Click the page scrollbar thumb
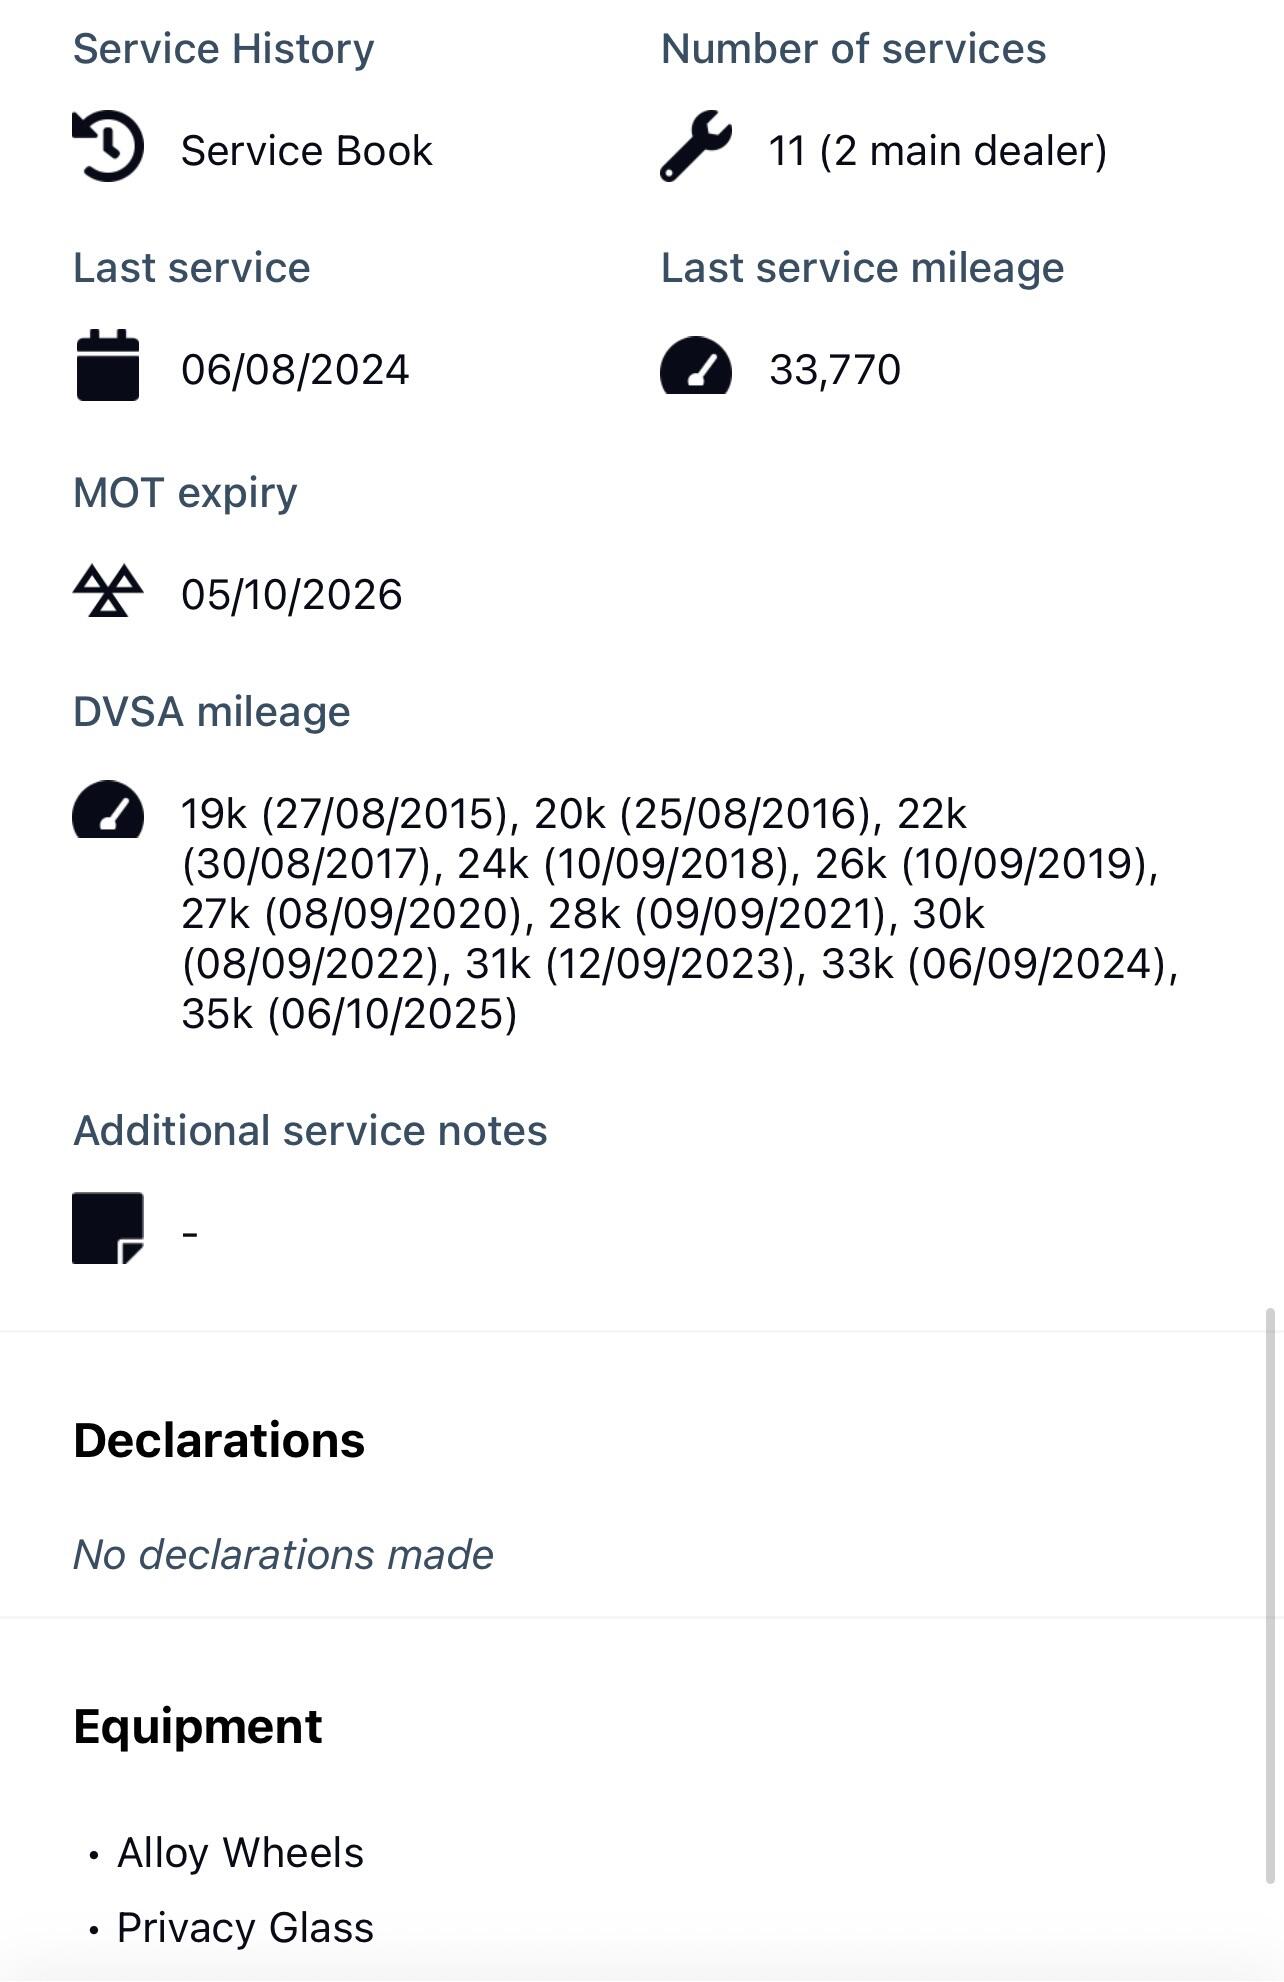 [x=1272, y=1595]
